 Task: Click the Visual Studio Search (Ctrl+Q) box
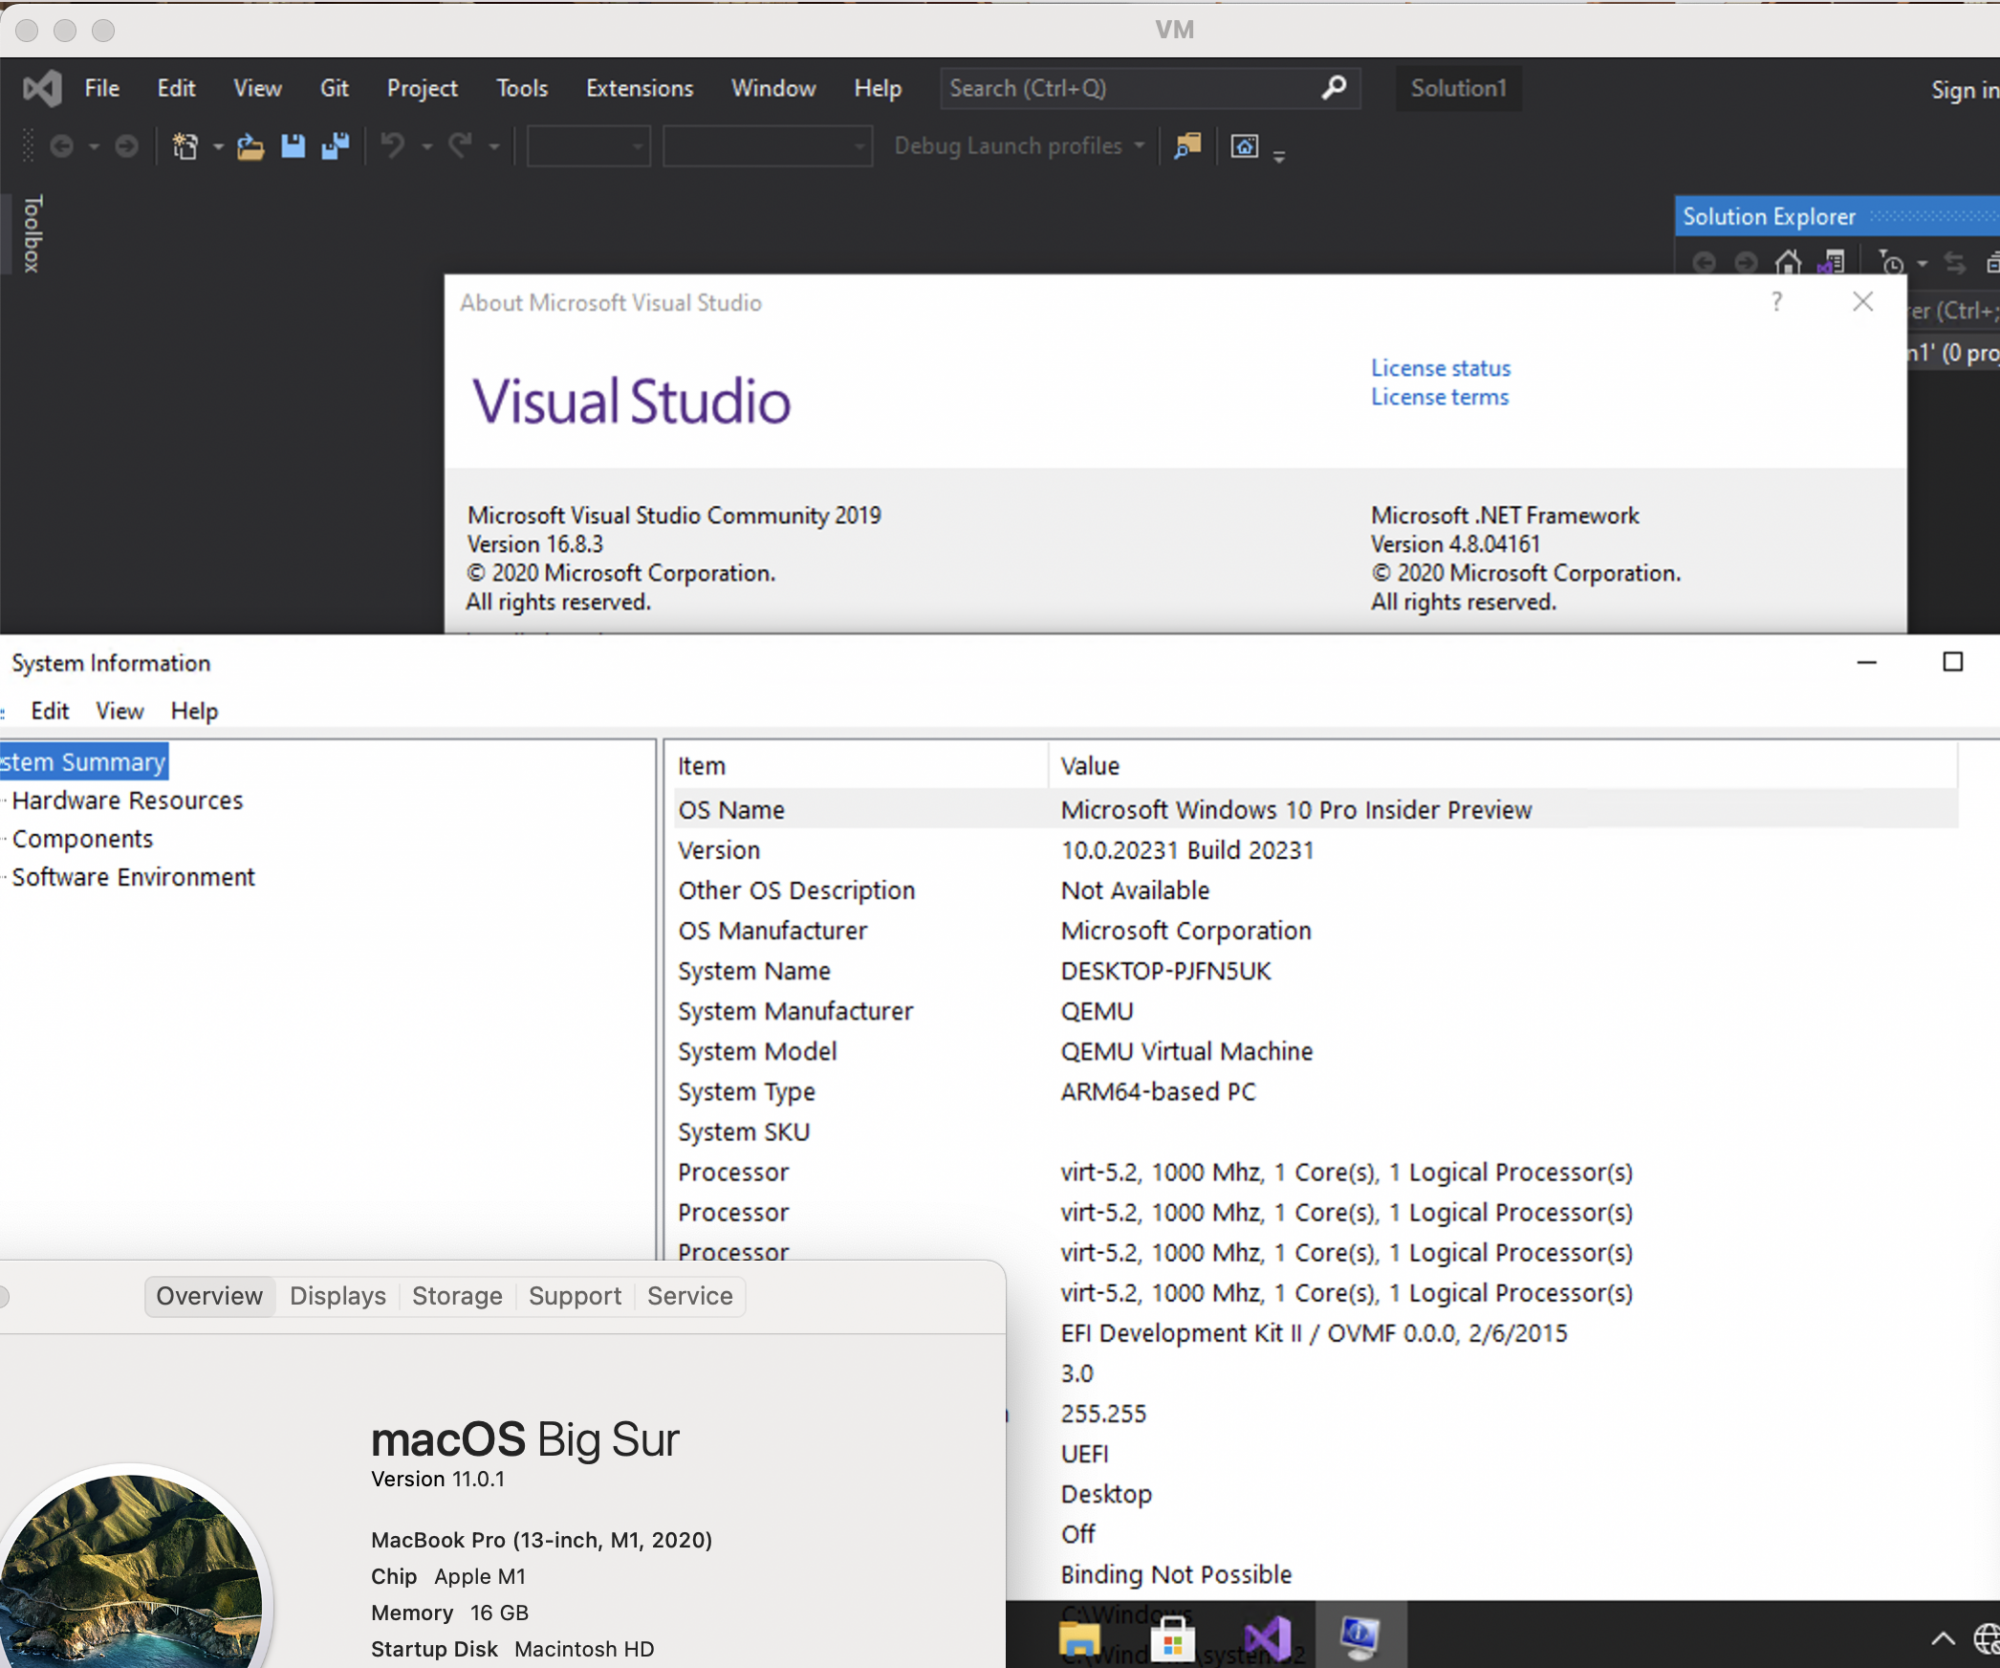click(1150, 88)
